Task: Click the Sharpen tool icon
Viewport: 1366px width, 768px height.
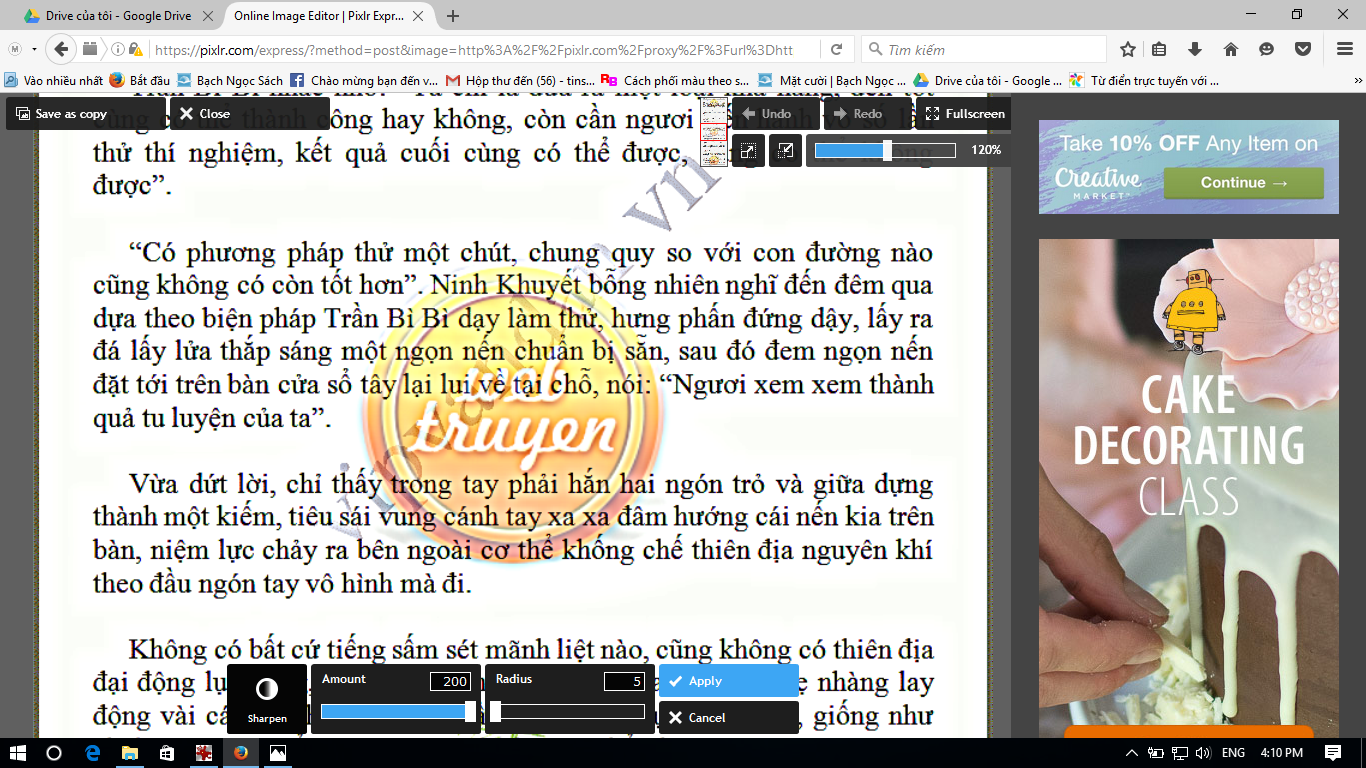Action: (267, 690)
